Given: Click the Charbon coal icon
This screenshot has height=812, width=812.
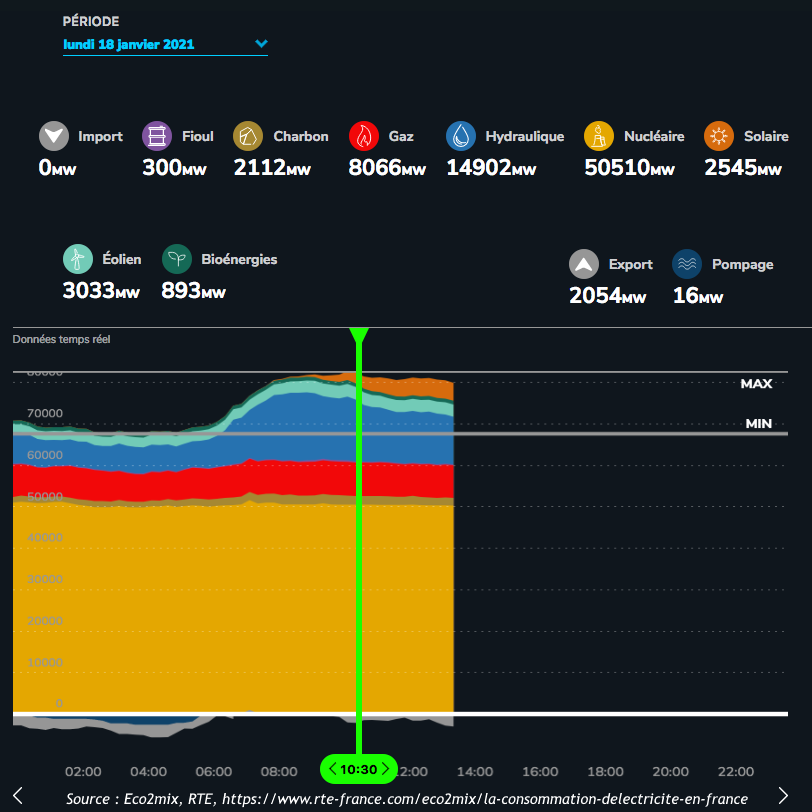Looking at the screenshot, I should [248, 136].
